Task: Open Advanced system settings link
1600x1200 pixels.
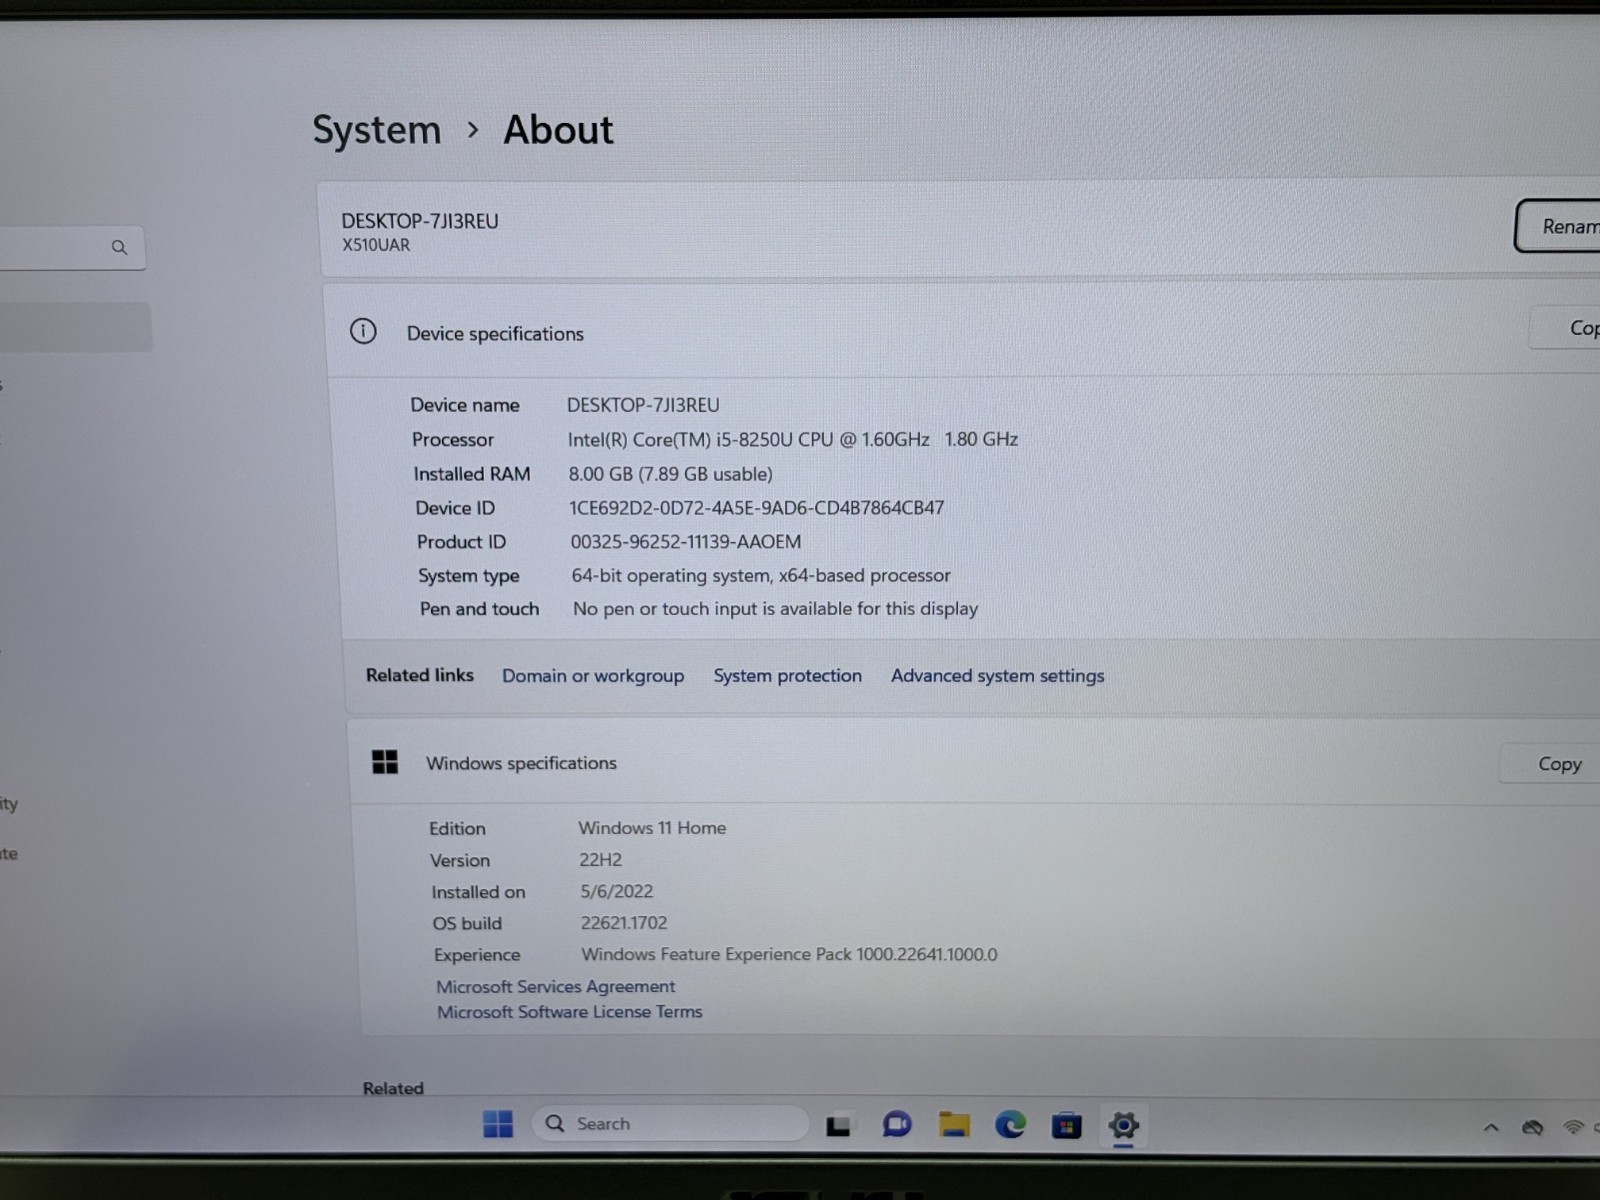Action: click(x=997, y=676)
